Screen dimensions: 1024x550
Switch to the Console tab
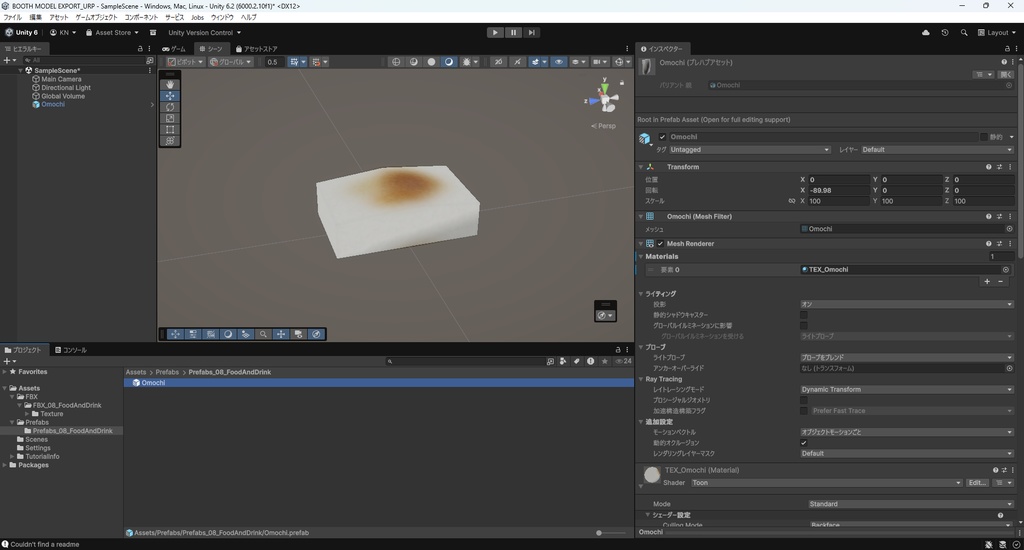tap(70, 350)
